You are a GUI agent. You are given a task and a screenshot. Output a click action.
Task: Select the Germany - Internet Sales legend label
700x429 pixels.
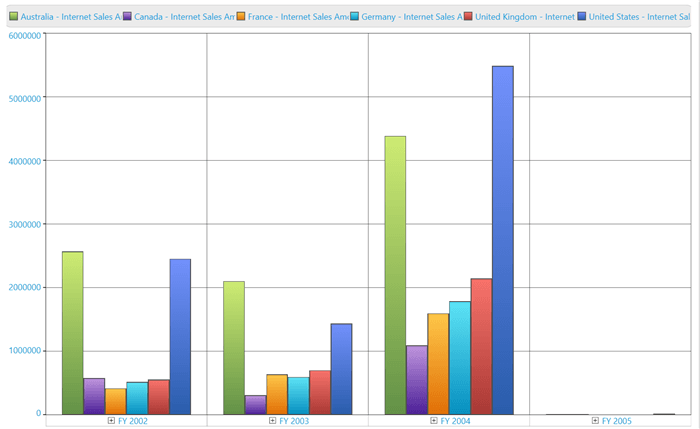412,17
